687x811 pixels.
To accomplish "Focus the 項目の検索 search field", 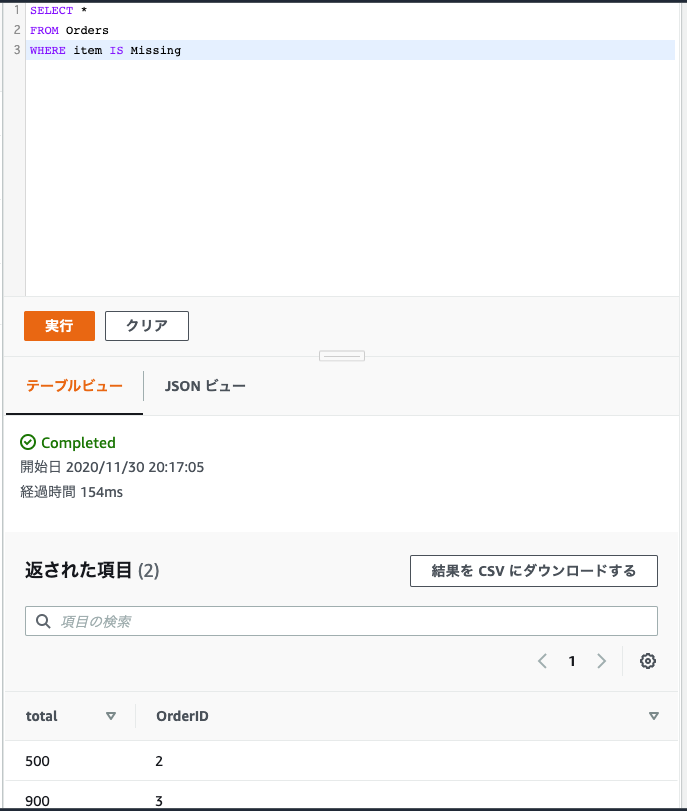I will 350,621.
